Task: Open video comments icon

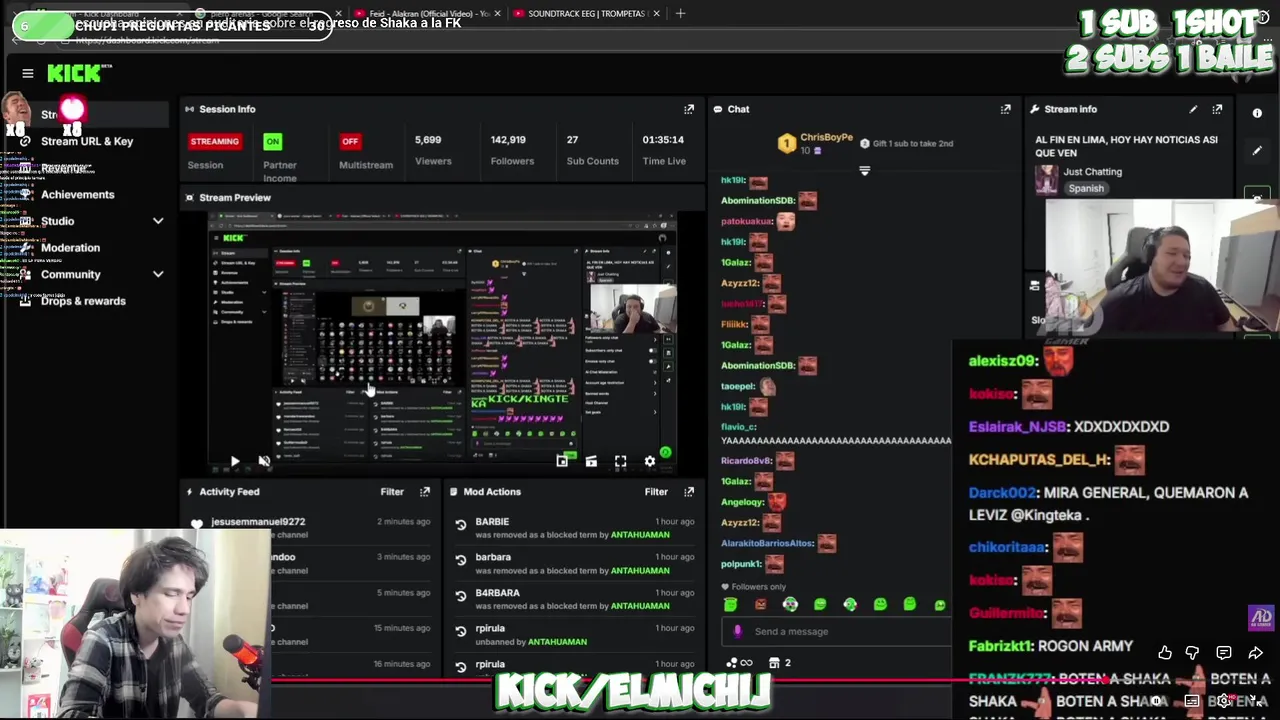Action: 1224,653
